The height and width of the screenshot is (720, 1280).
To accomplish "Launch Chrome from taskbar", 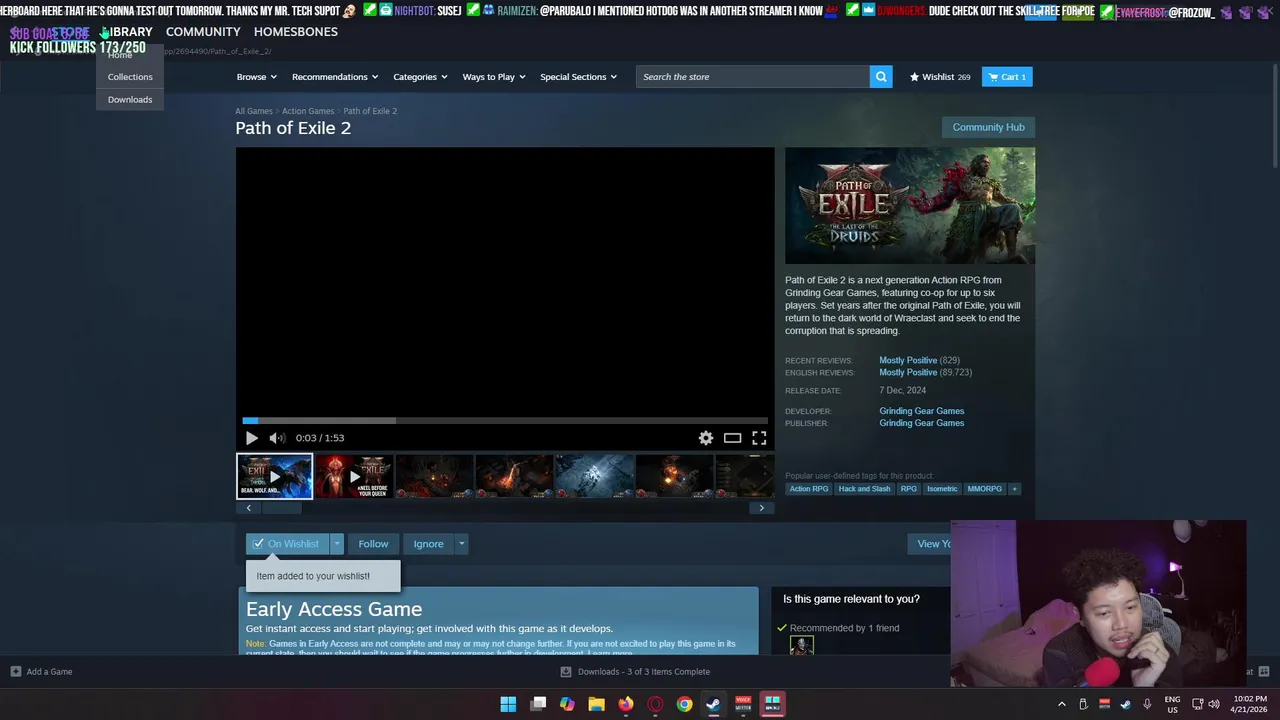I will click(x=684, y=704).
